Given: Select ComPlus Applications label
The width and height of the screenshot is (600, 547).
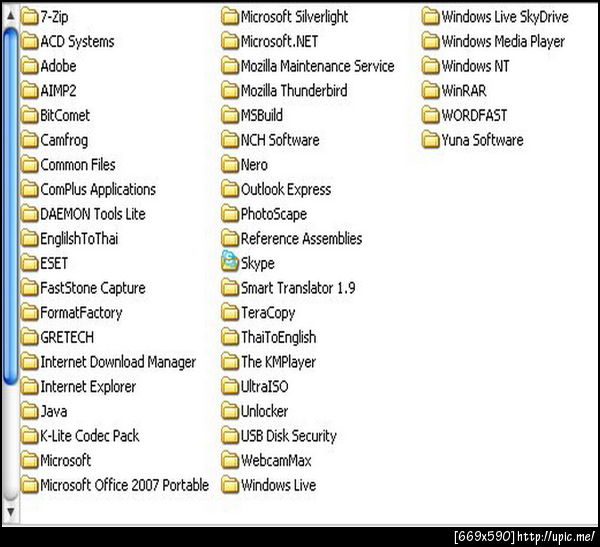Looking at the screenshot, I should coord(98,190).
